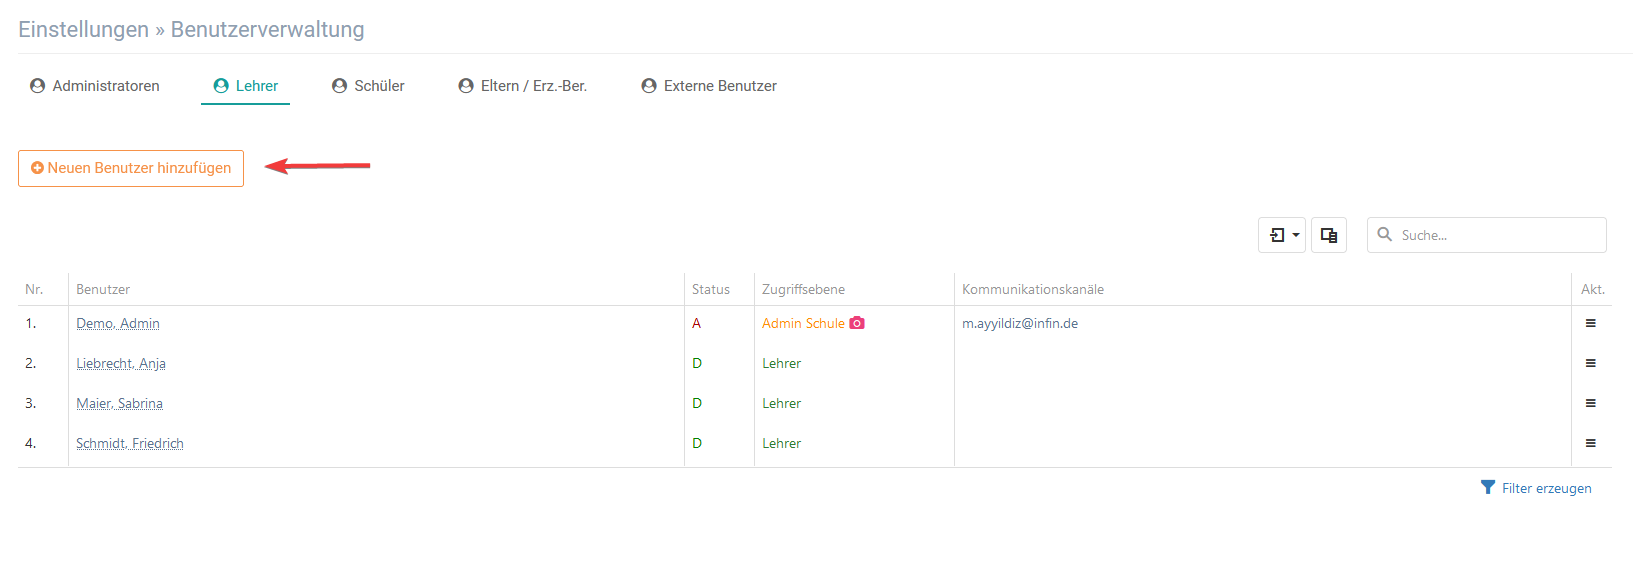
Task: Switch to the Administratoren tab
Action: click(x=95, y=86)
